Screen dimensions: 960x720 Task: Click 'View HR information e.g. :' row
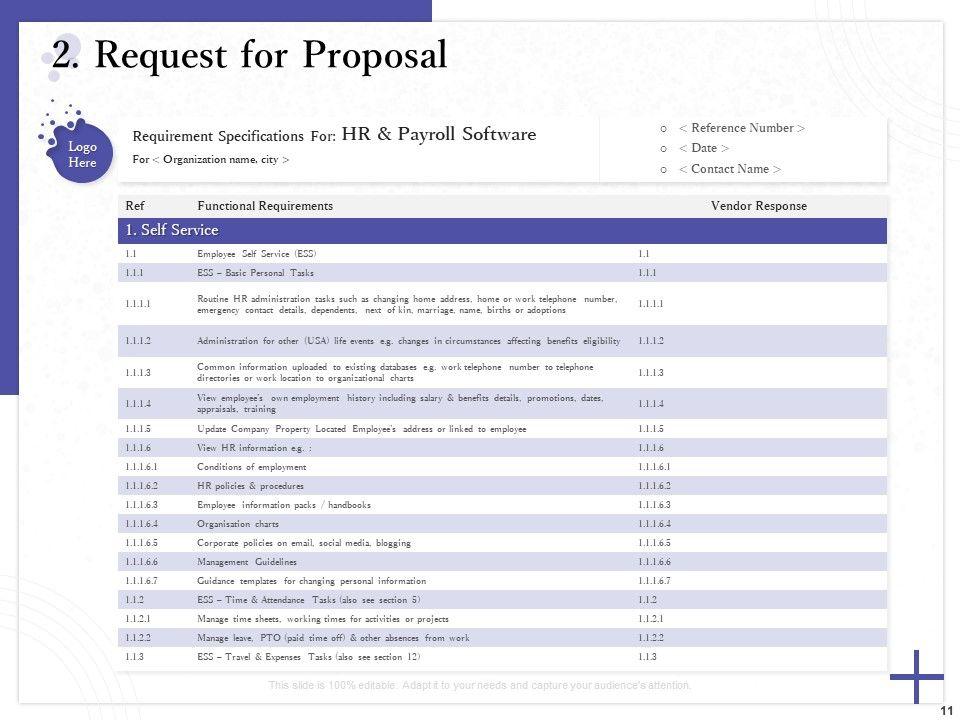pos(502,448)
